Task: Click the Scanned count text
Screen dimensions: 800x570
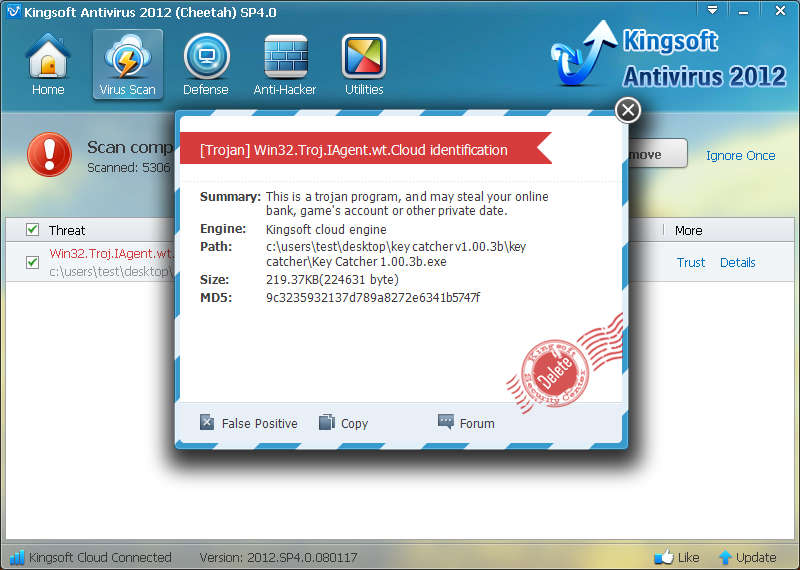Action: [130, 167]
